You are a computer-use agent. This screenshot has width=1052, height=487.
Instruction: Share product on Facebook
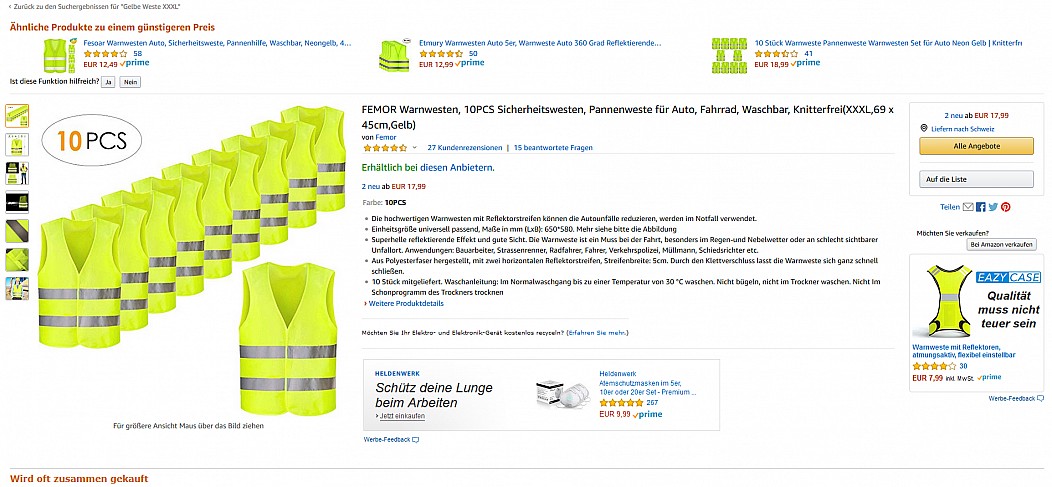980,207
